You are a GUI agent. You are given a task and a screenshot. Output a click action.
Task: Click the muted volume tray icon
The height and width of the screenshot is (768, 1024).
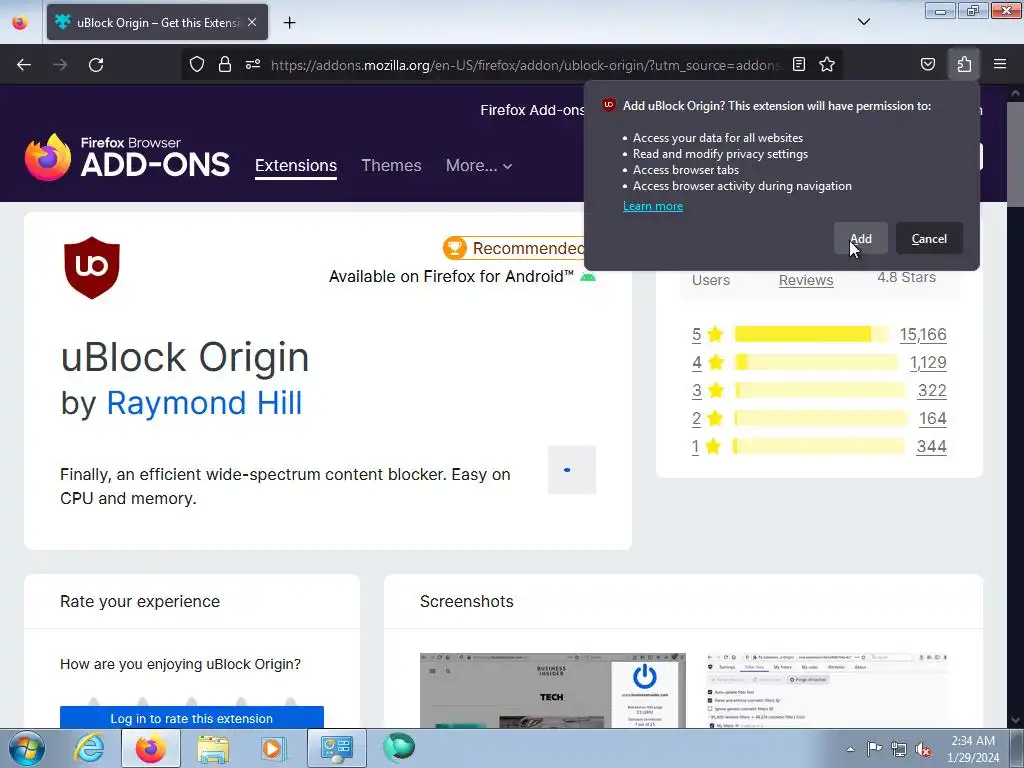923,749
